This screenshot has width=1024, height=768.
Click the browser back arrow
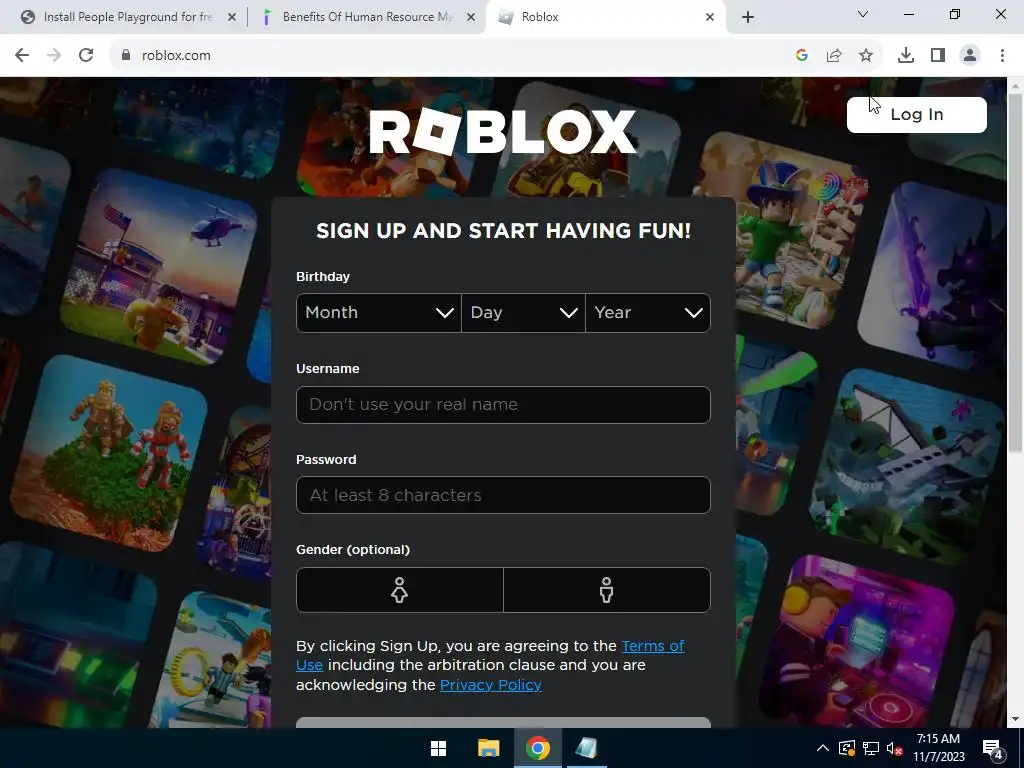pyautogui.click(x=22, y=56)
